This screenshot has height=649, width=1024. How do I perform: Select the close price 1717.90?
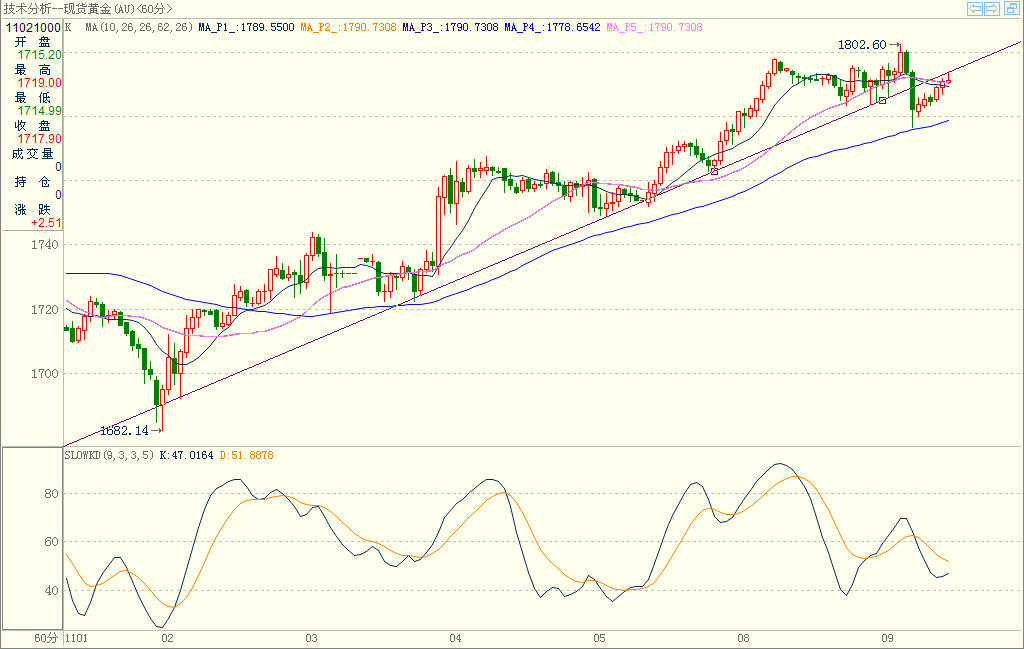(x=40, y=139)
